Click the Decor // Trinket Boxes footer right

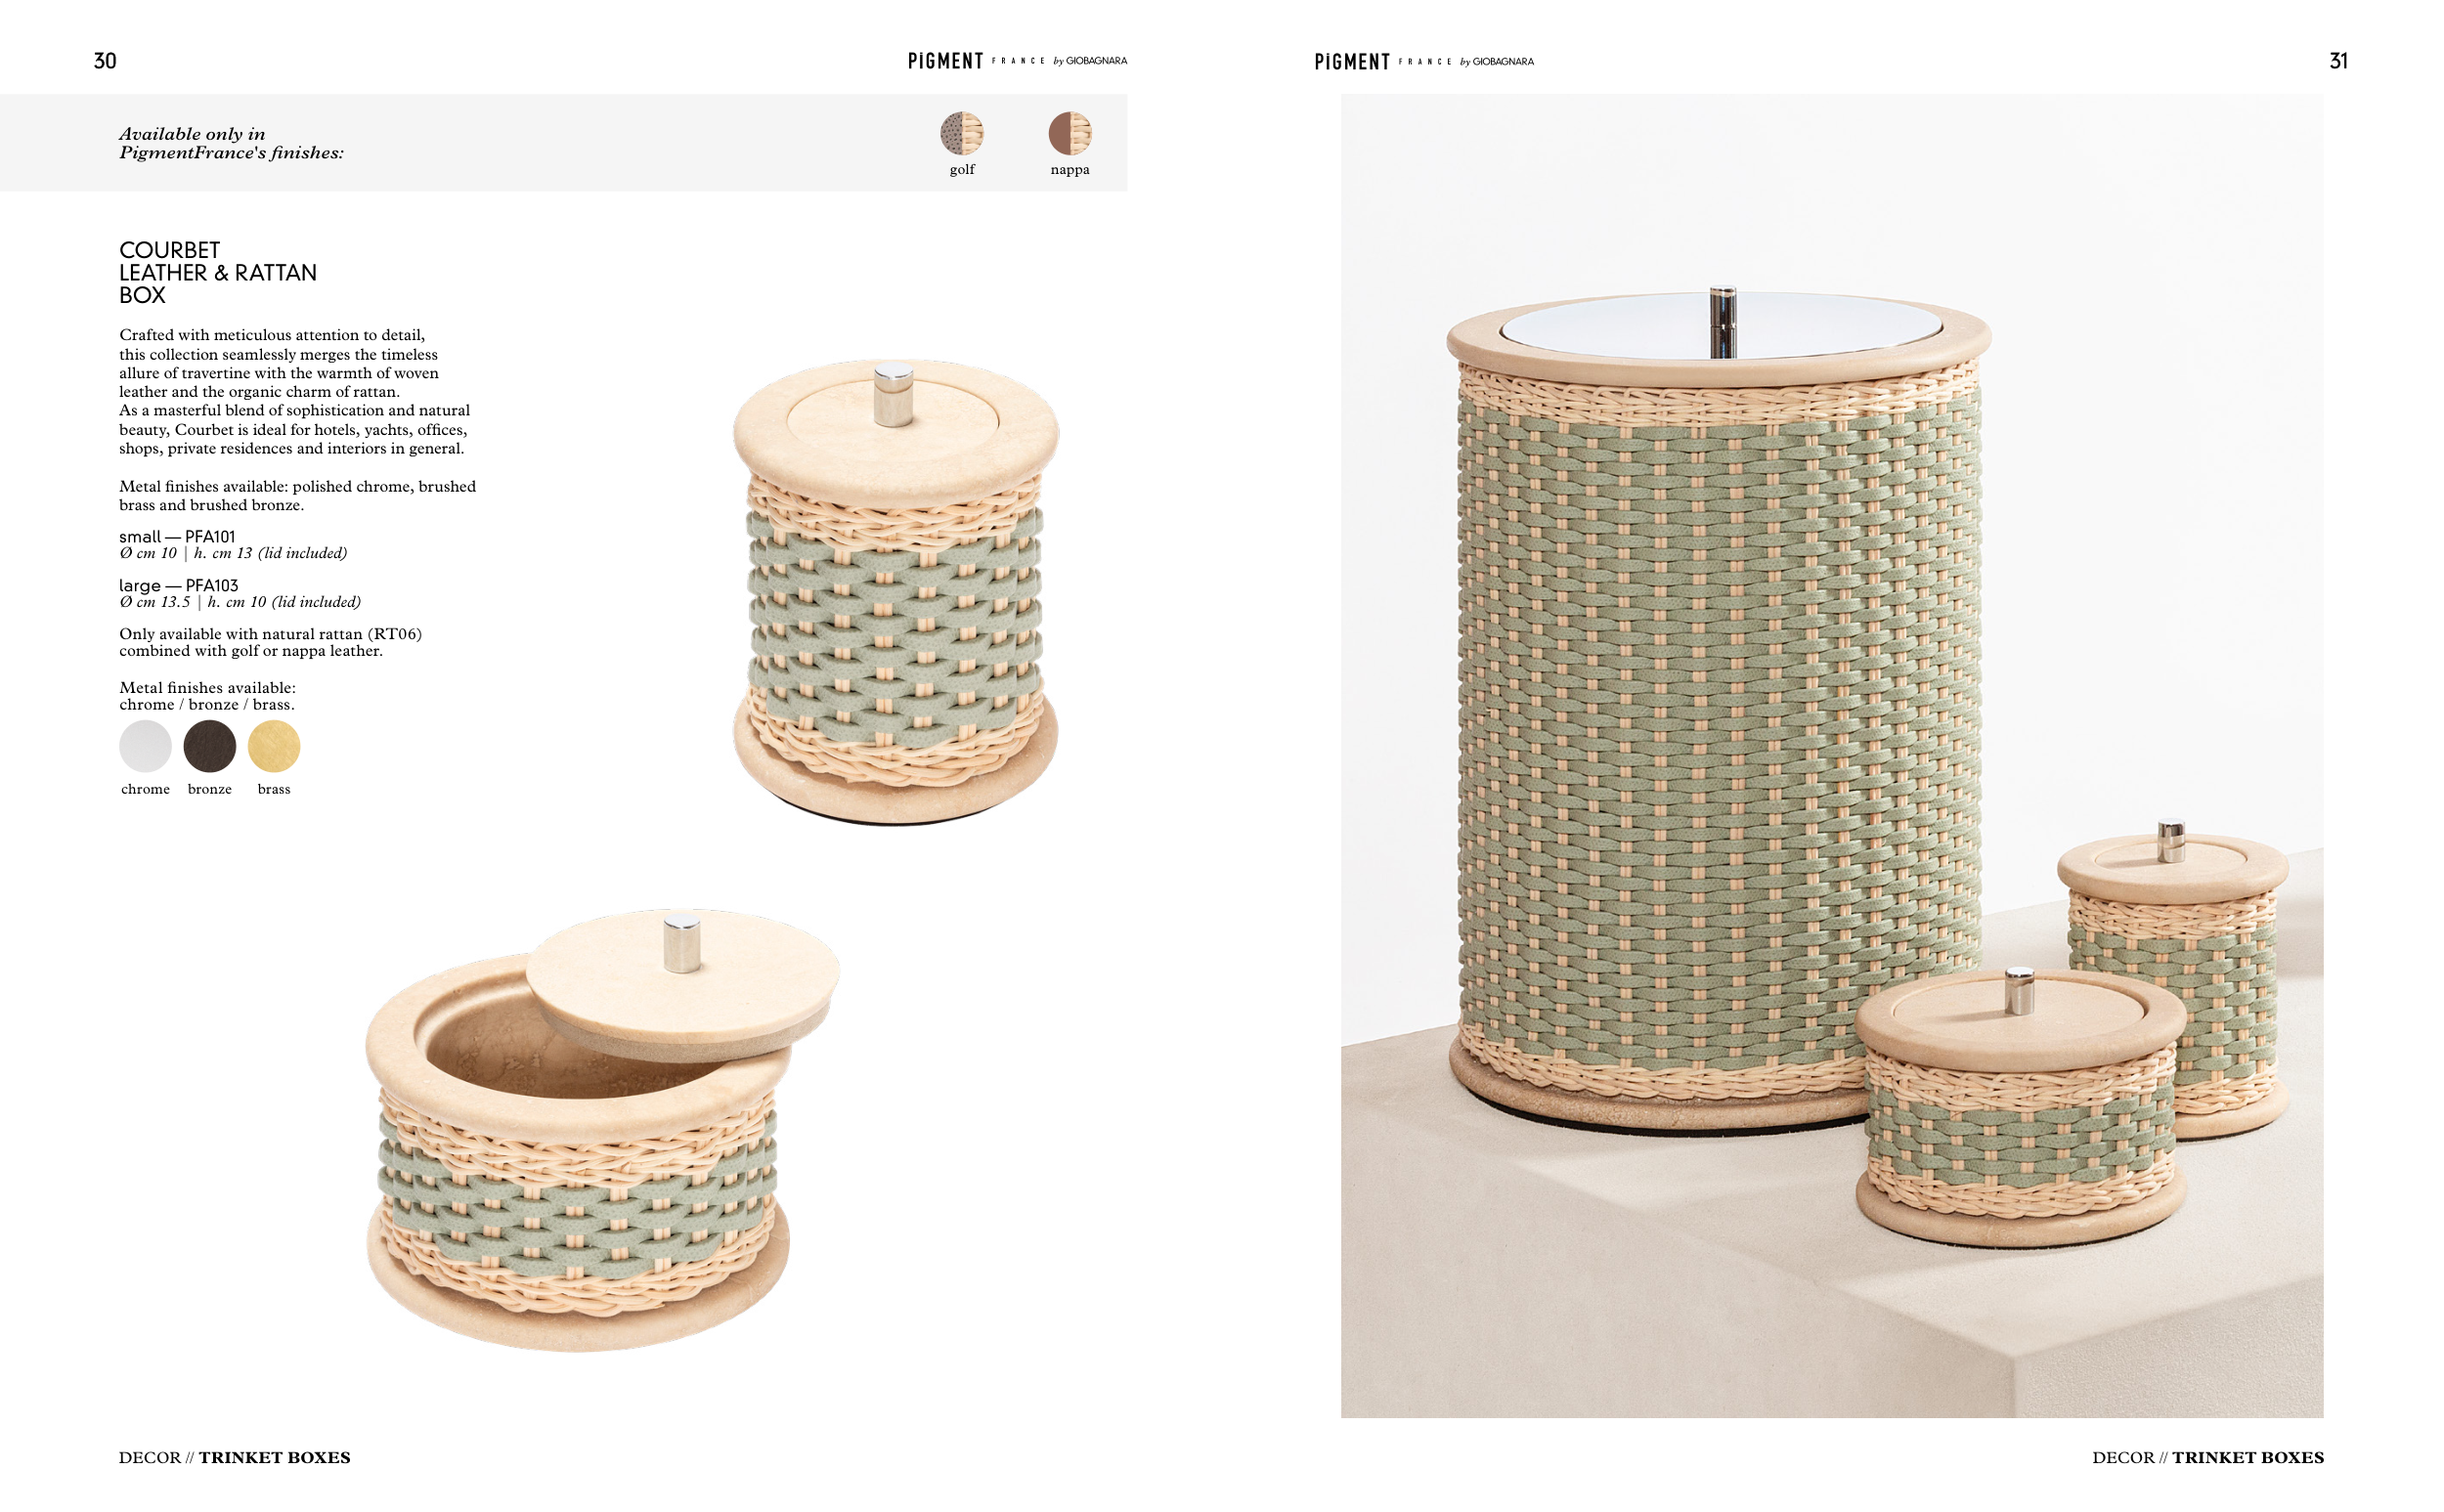pyautogui.click(x=2207, y=1457)
